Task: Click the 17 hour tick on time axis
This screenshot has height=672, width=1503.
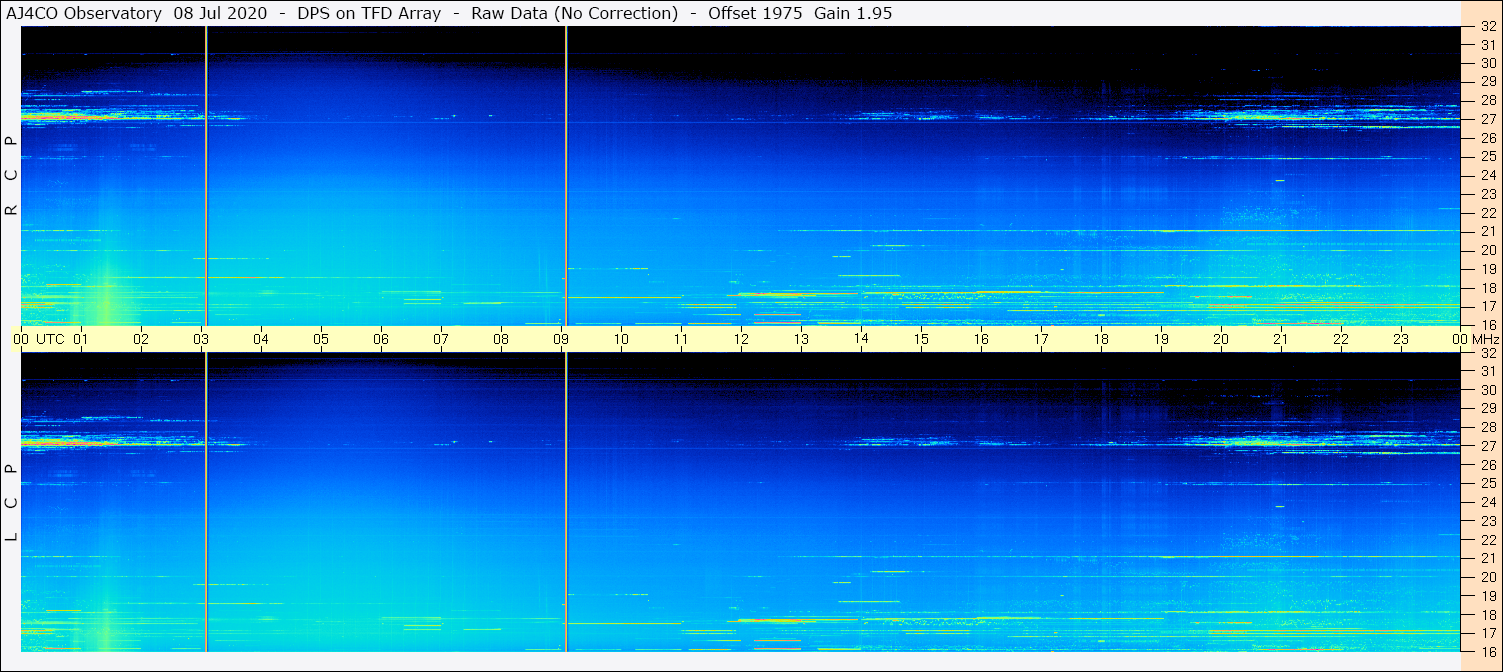Action: click(x=1041, y=339)
